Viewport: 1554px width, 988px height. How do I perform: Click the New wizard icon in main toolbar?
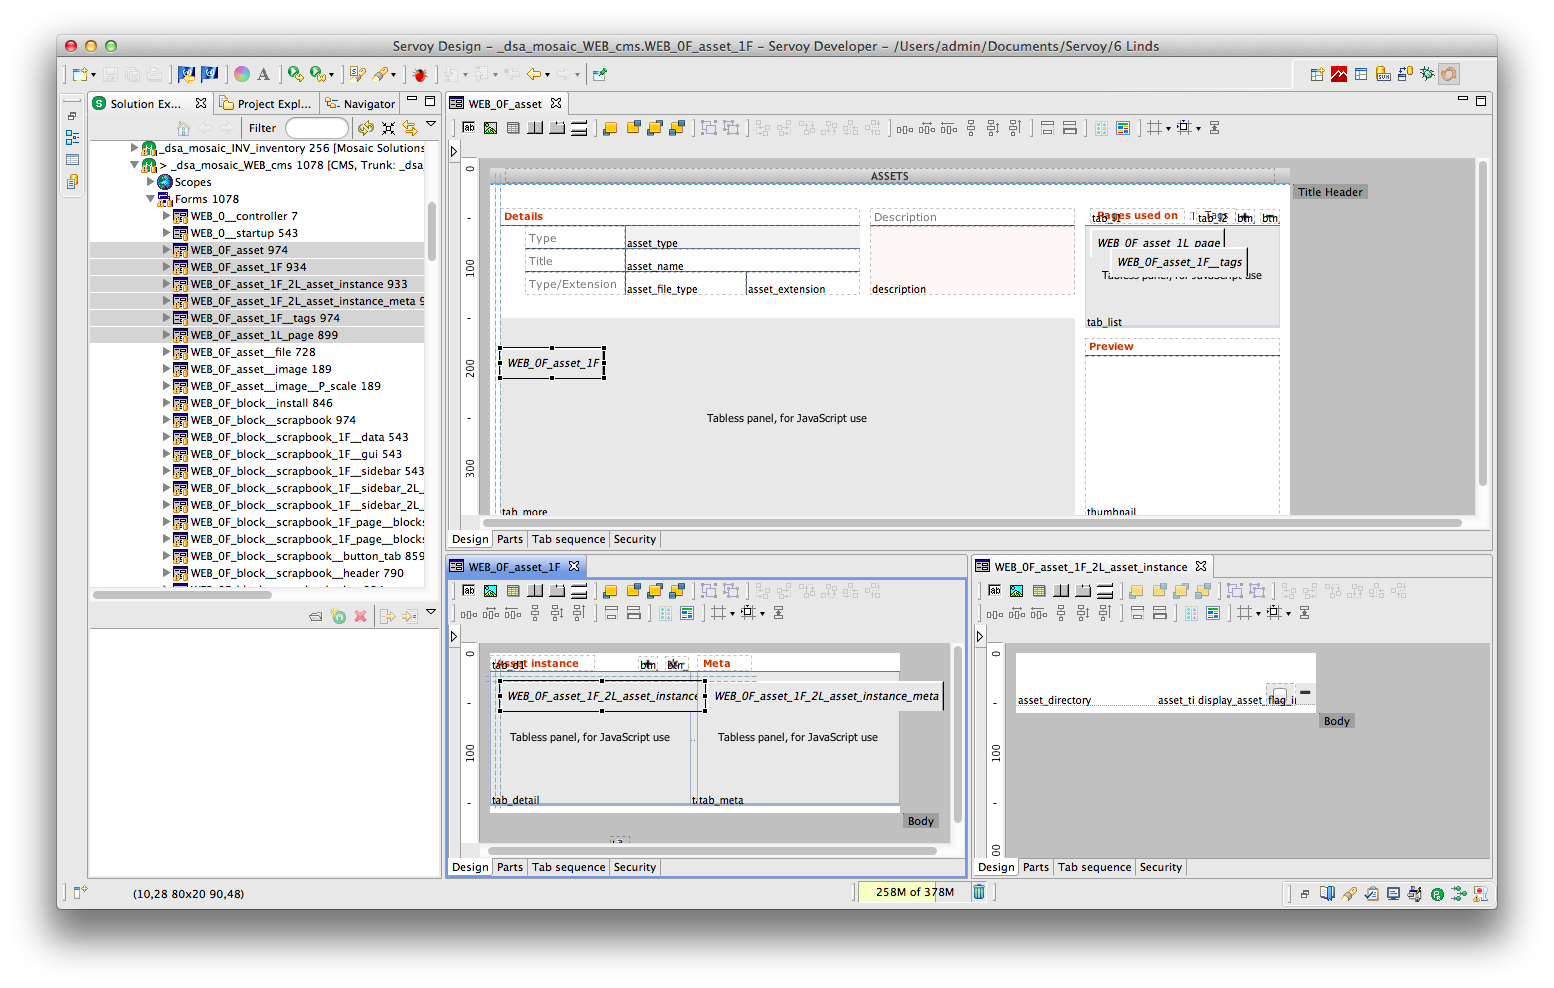click(80, 74)
